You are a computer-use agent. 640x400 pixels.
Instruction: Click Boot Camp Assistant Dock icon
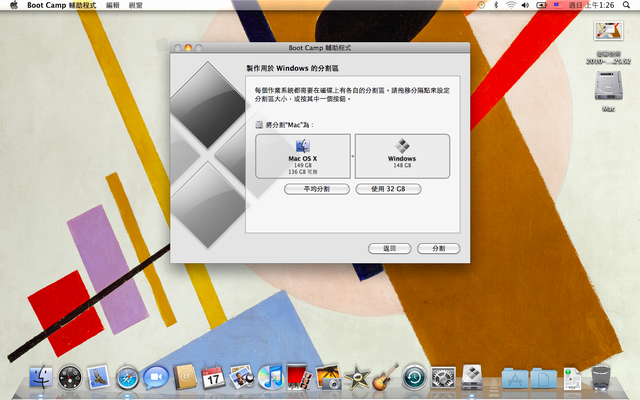tap(472, 378)
